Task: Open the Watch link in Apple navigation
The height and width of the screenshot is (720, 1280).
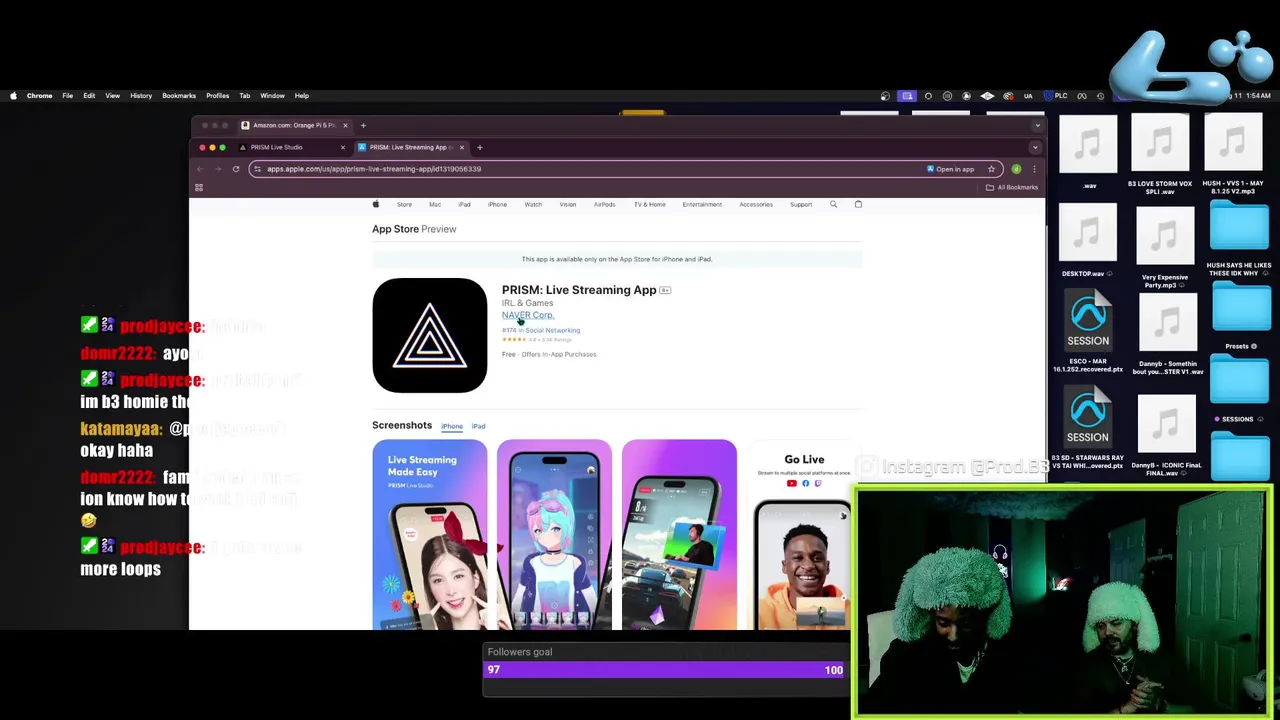Action: pos(533,204)
